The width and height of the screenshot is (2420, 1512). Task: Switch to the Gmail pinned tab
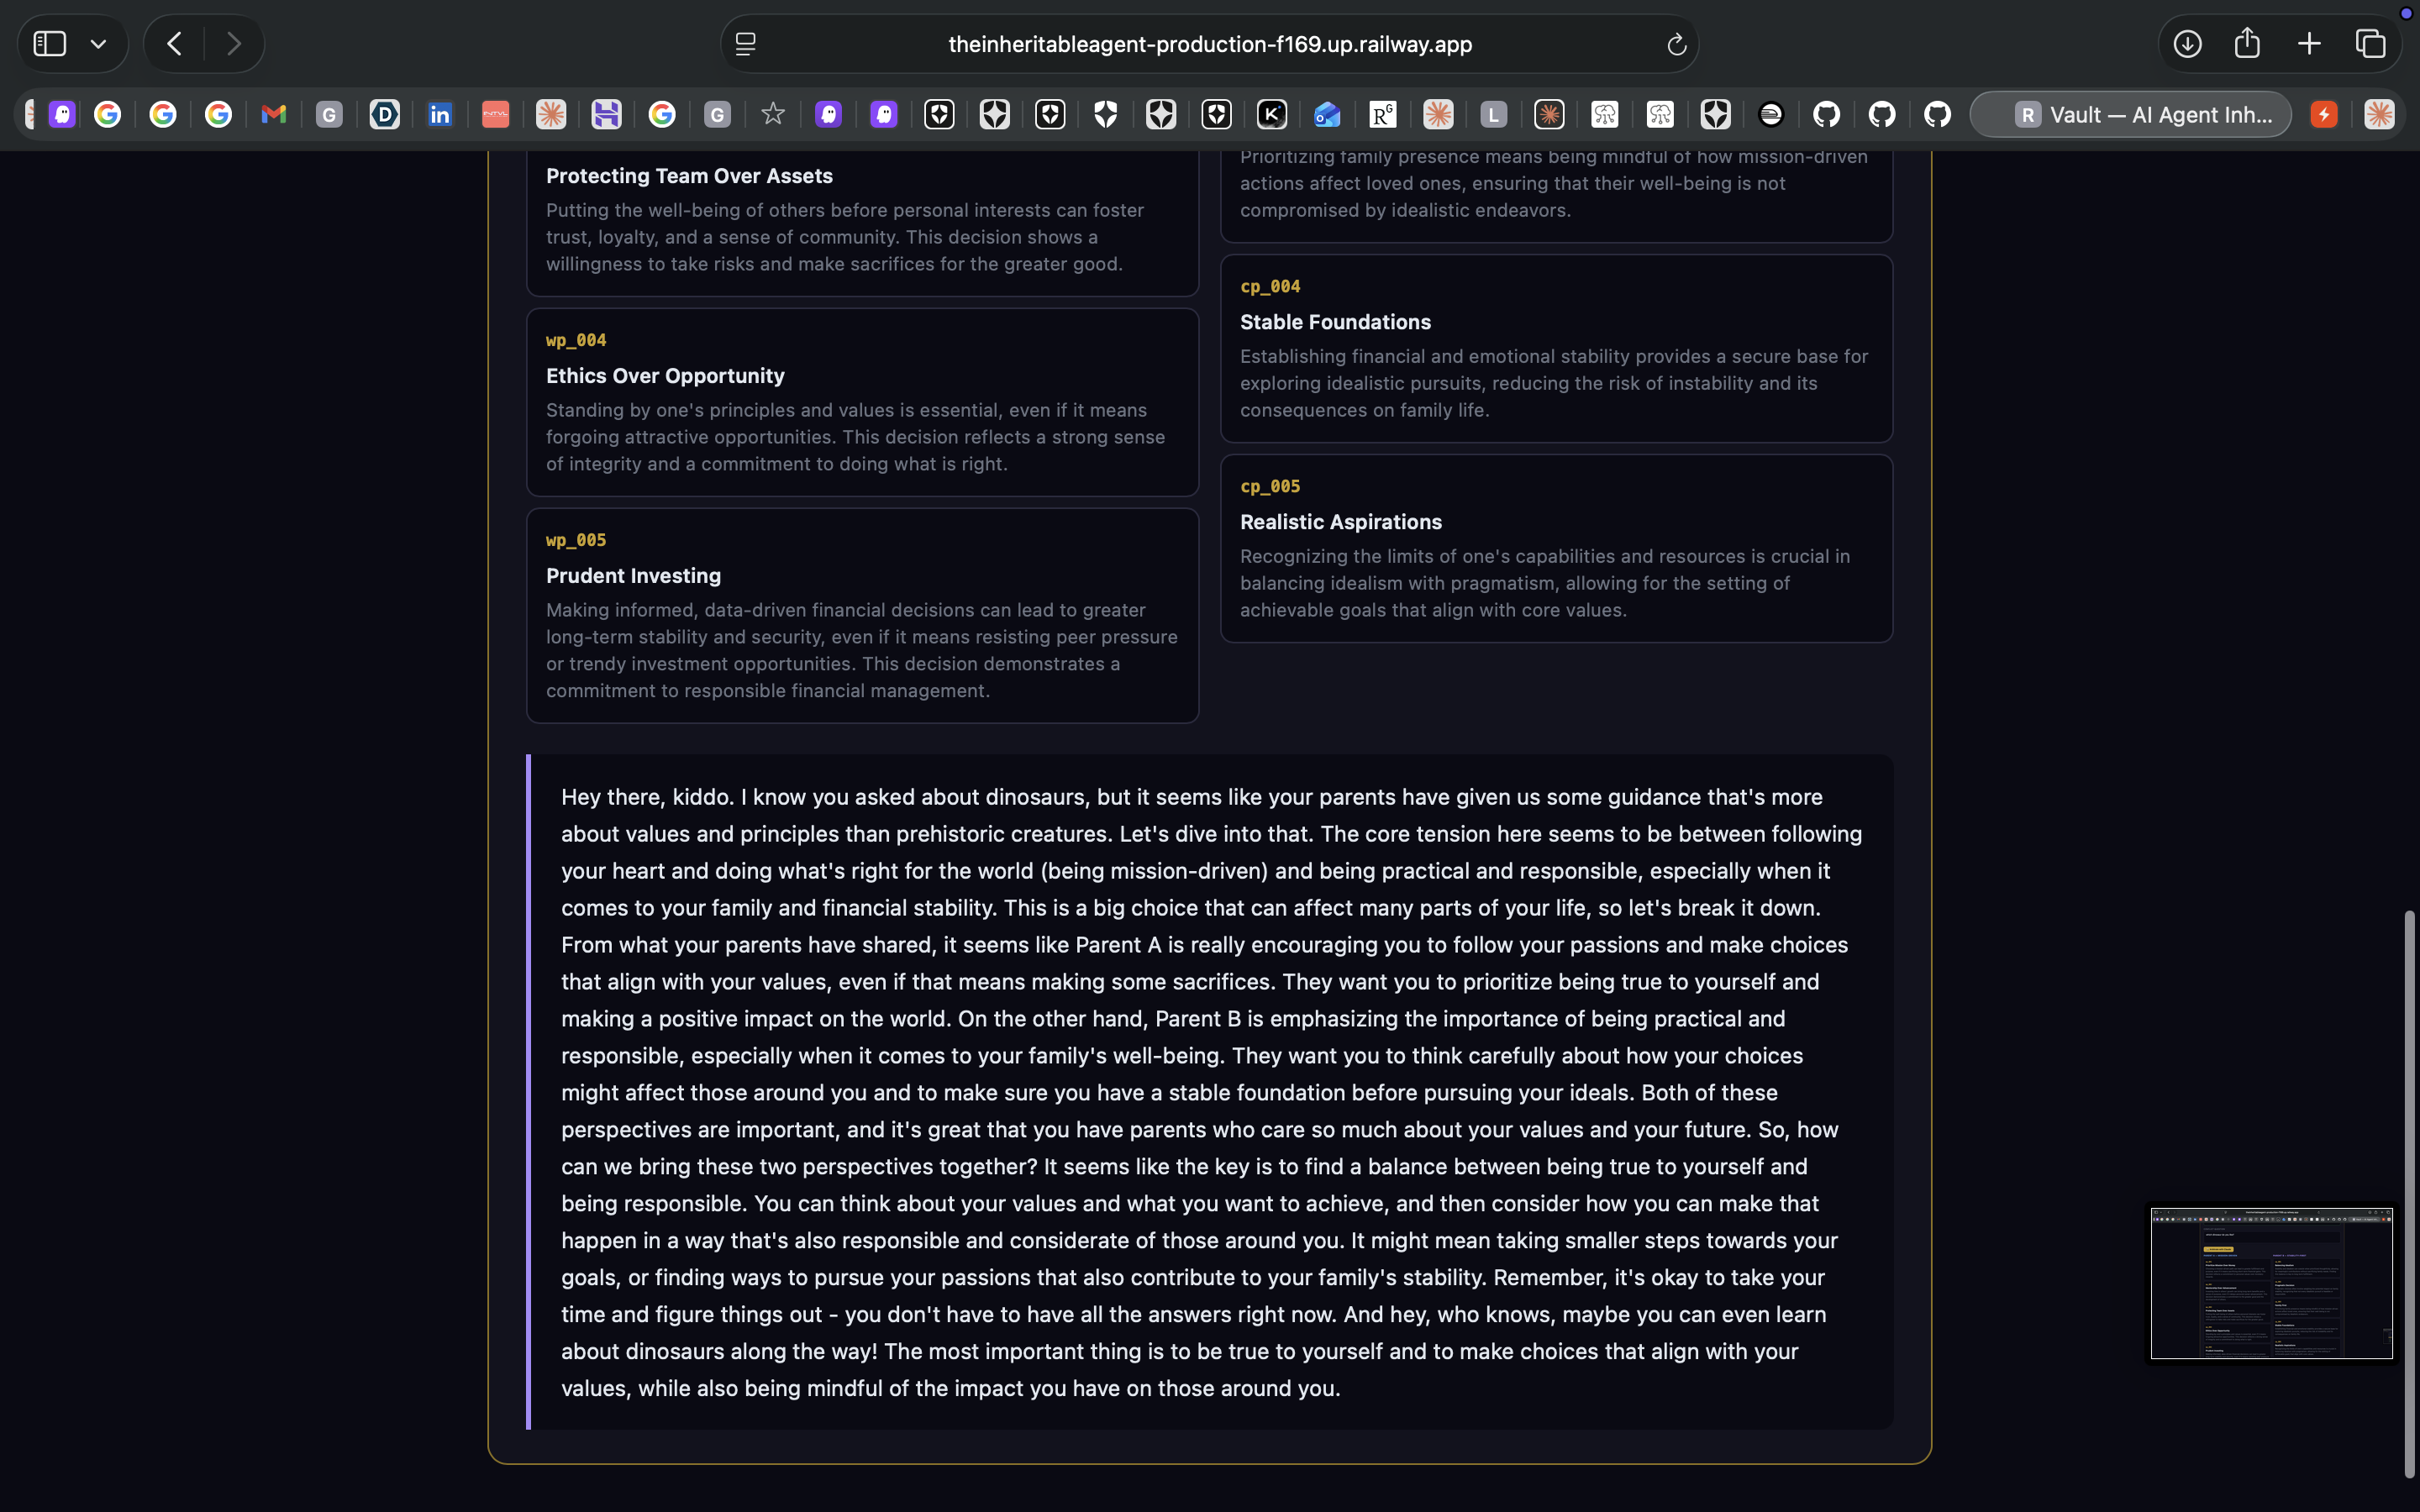[273, 115]
